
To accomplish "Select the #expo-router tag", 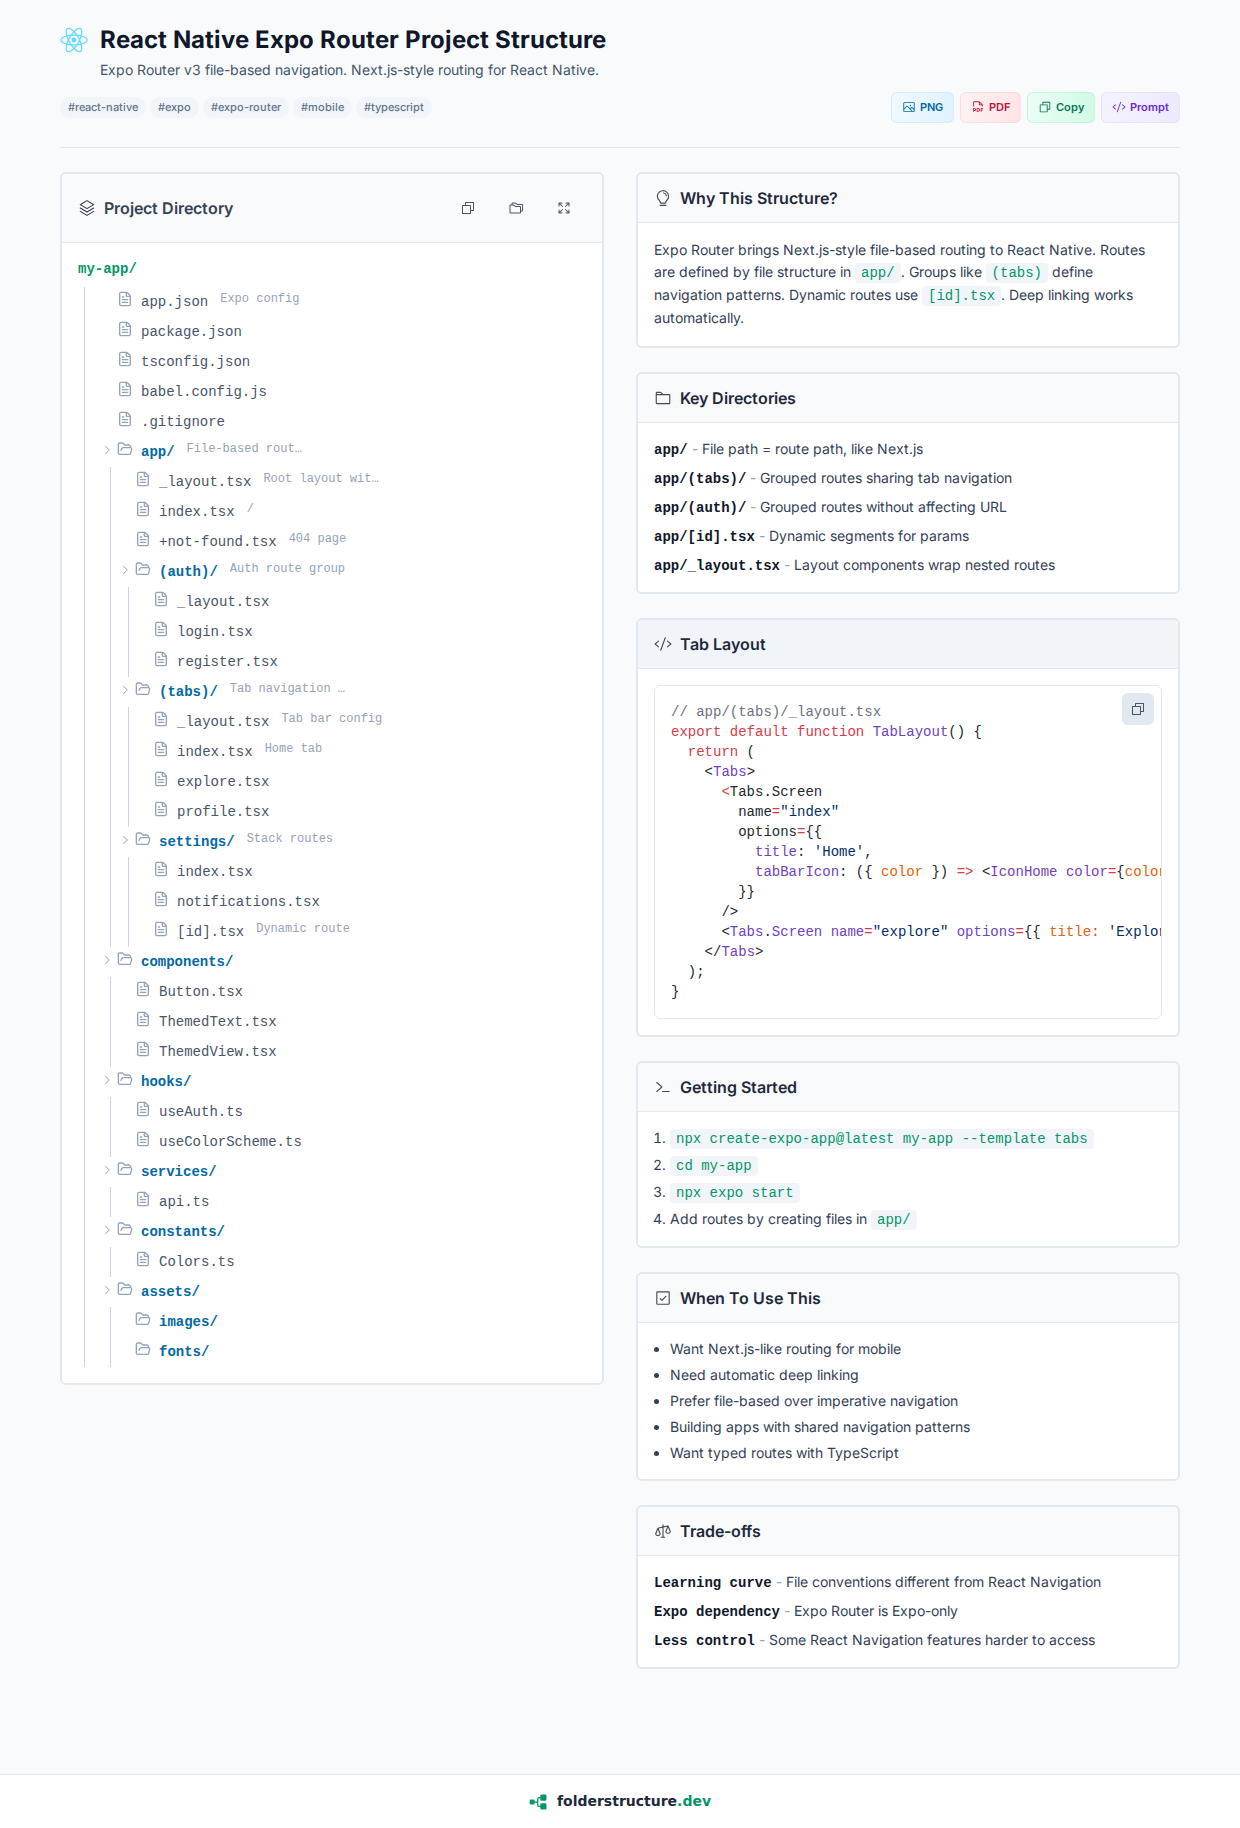I will click(246, 107).
